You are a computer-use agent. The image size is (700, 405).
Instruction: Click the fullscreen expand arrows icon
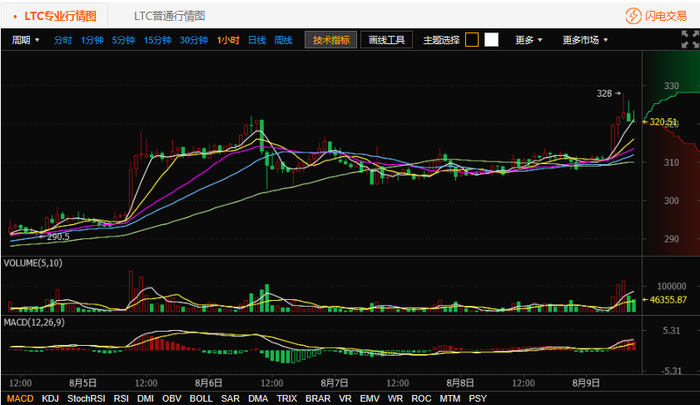(x=690, y=39)
